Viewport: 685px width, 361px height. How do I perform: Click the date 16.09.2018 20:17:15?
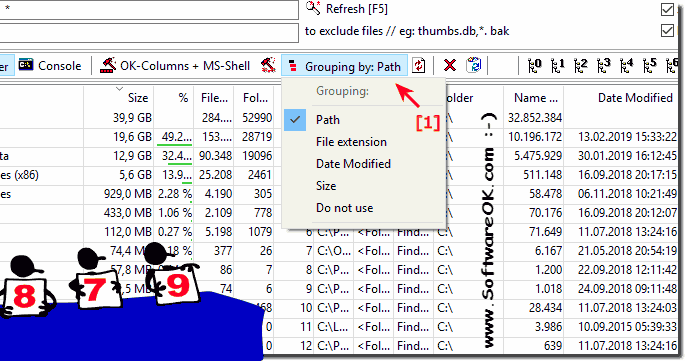627,175
